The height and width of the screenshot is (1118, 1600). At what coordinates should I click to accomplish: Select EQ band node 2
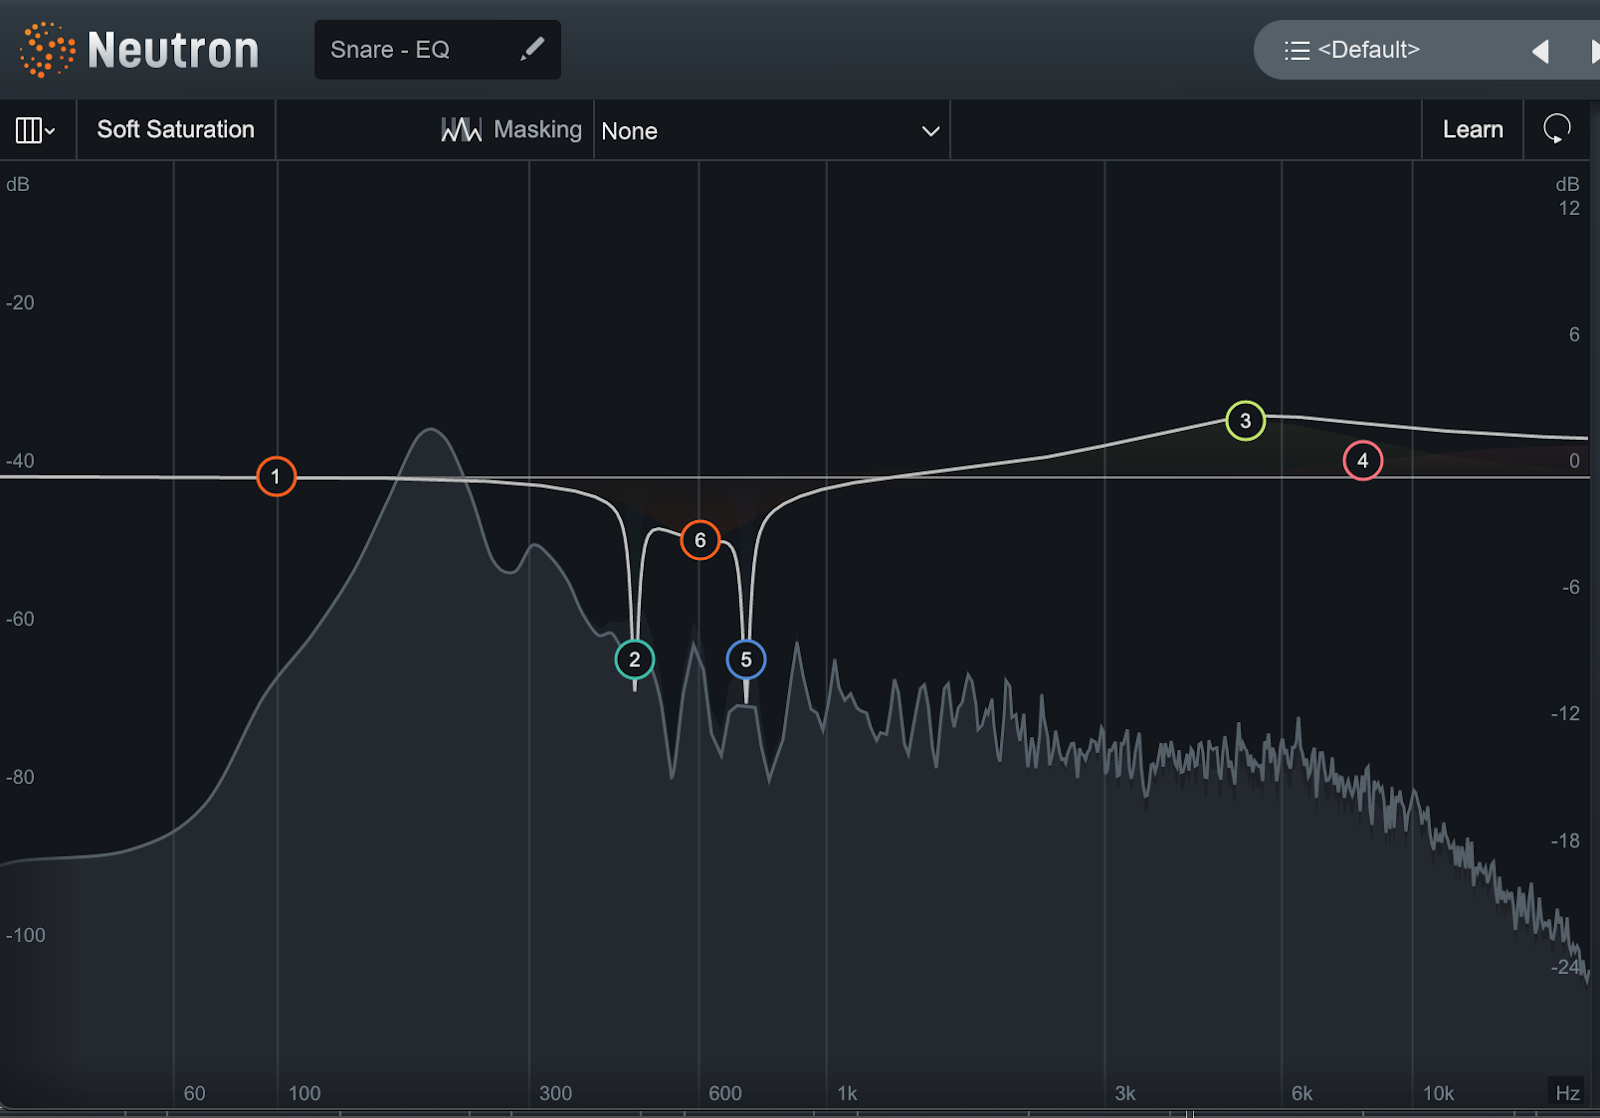pyautogui.click(x=634, y=659)
